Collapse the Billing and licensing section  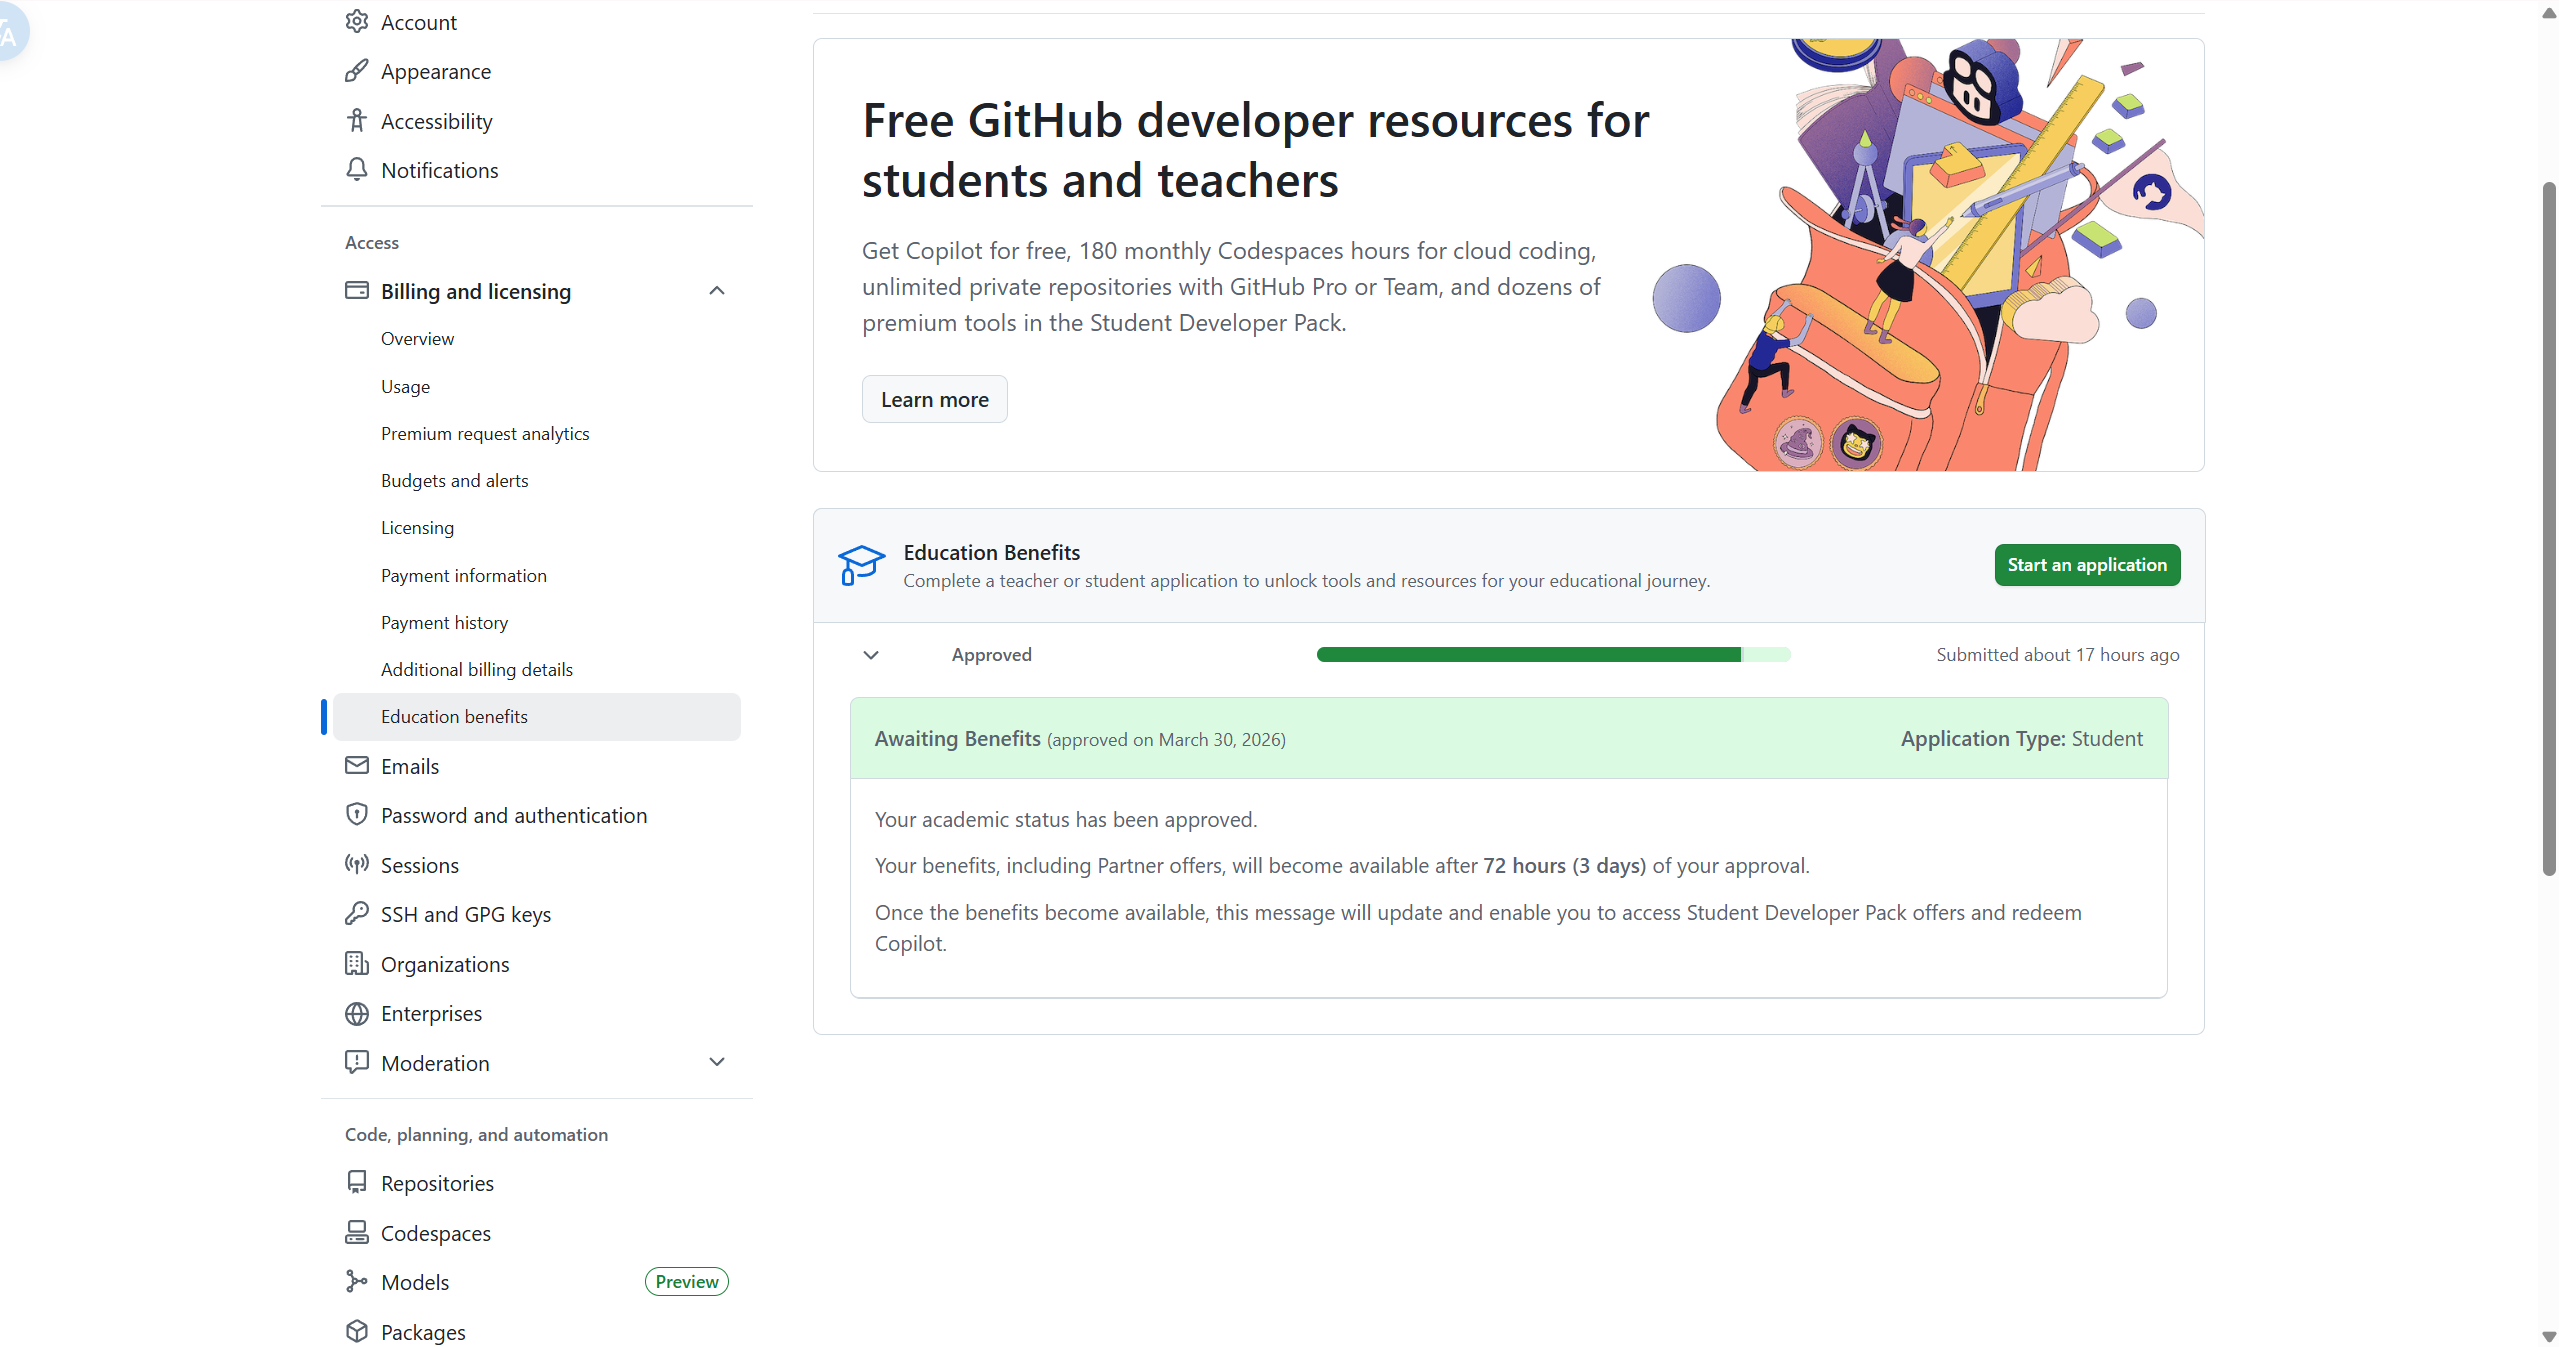717,290
